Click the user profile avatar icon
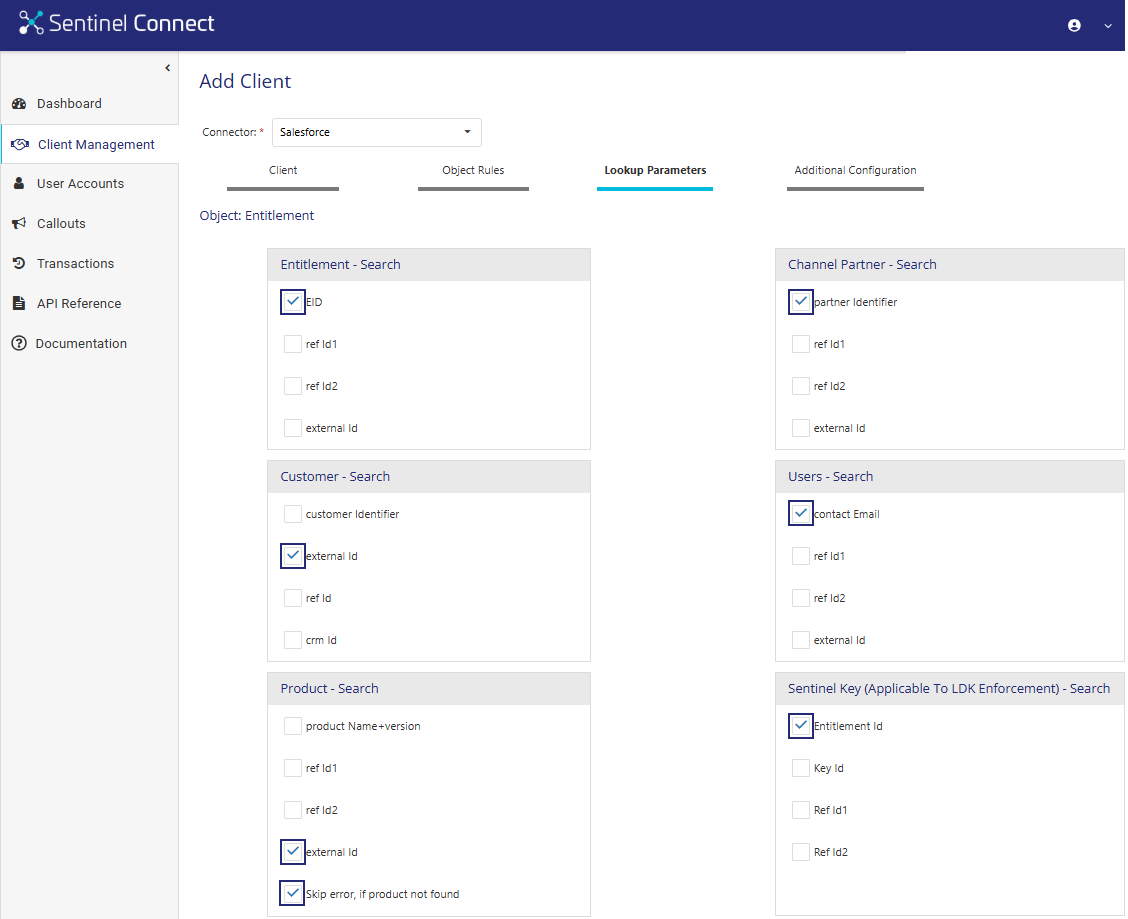Viewport: 1128px width, 919px height. point(1074,26)
